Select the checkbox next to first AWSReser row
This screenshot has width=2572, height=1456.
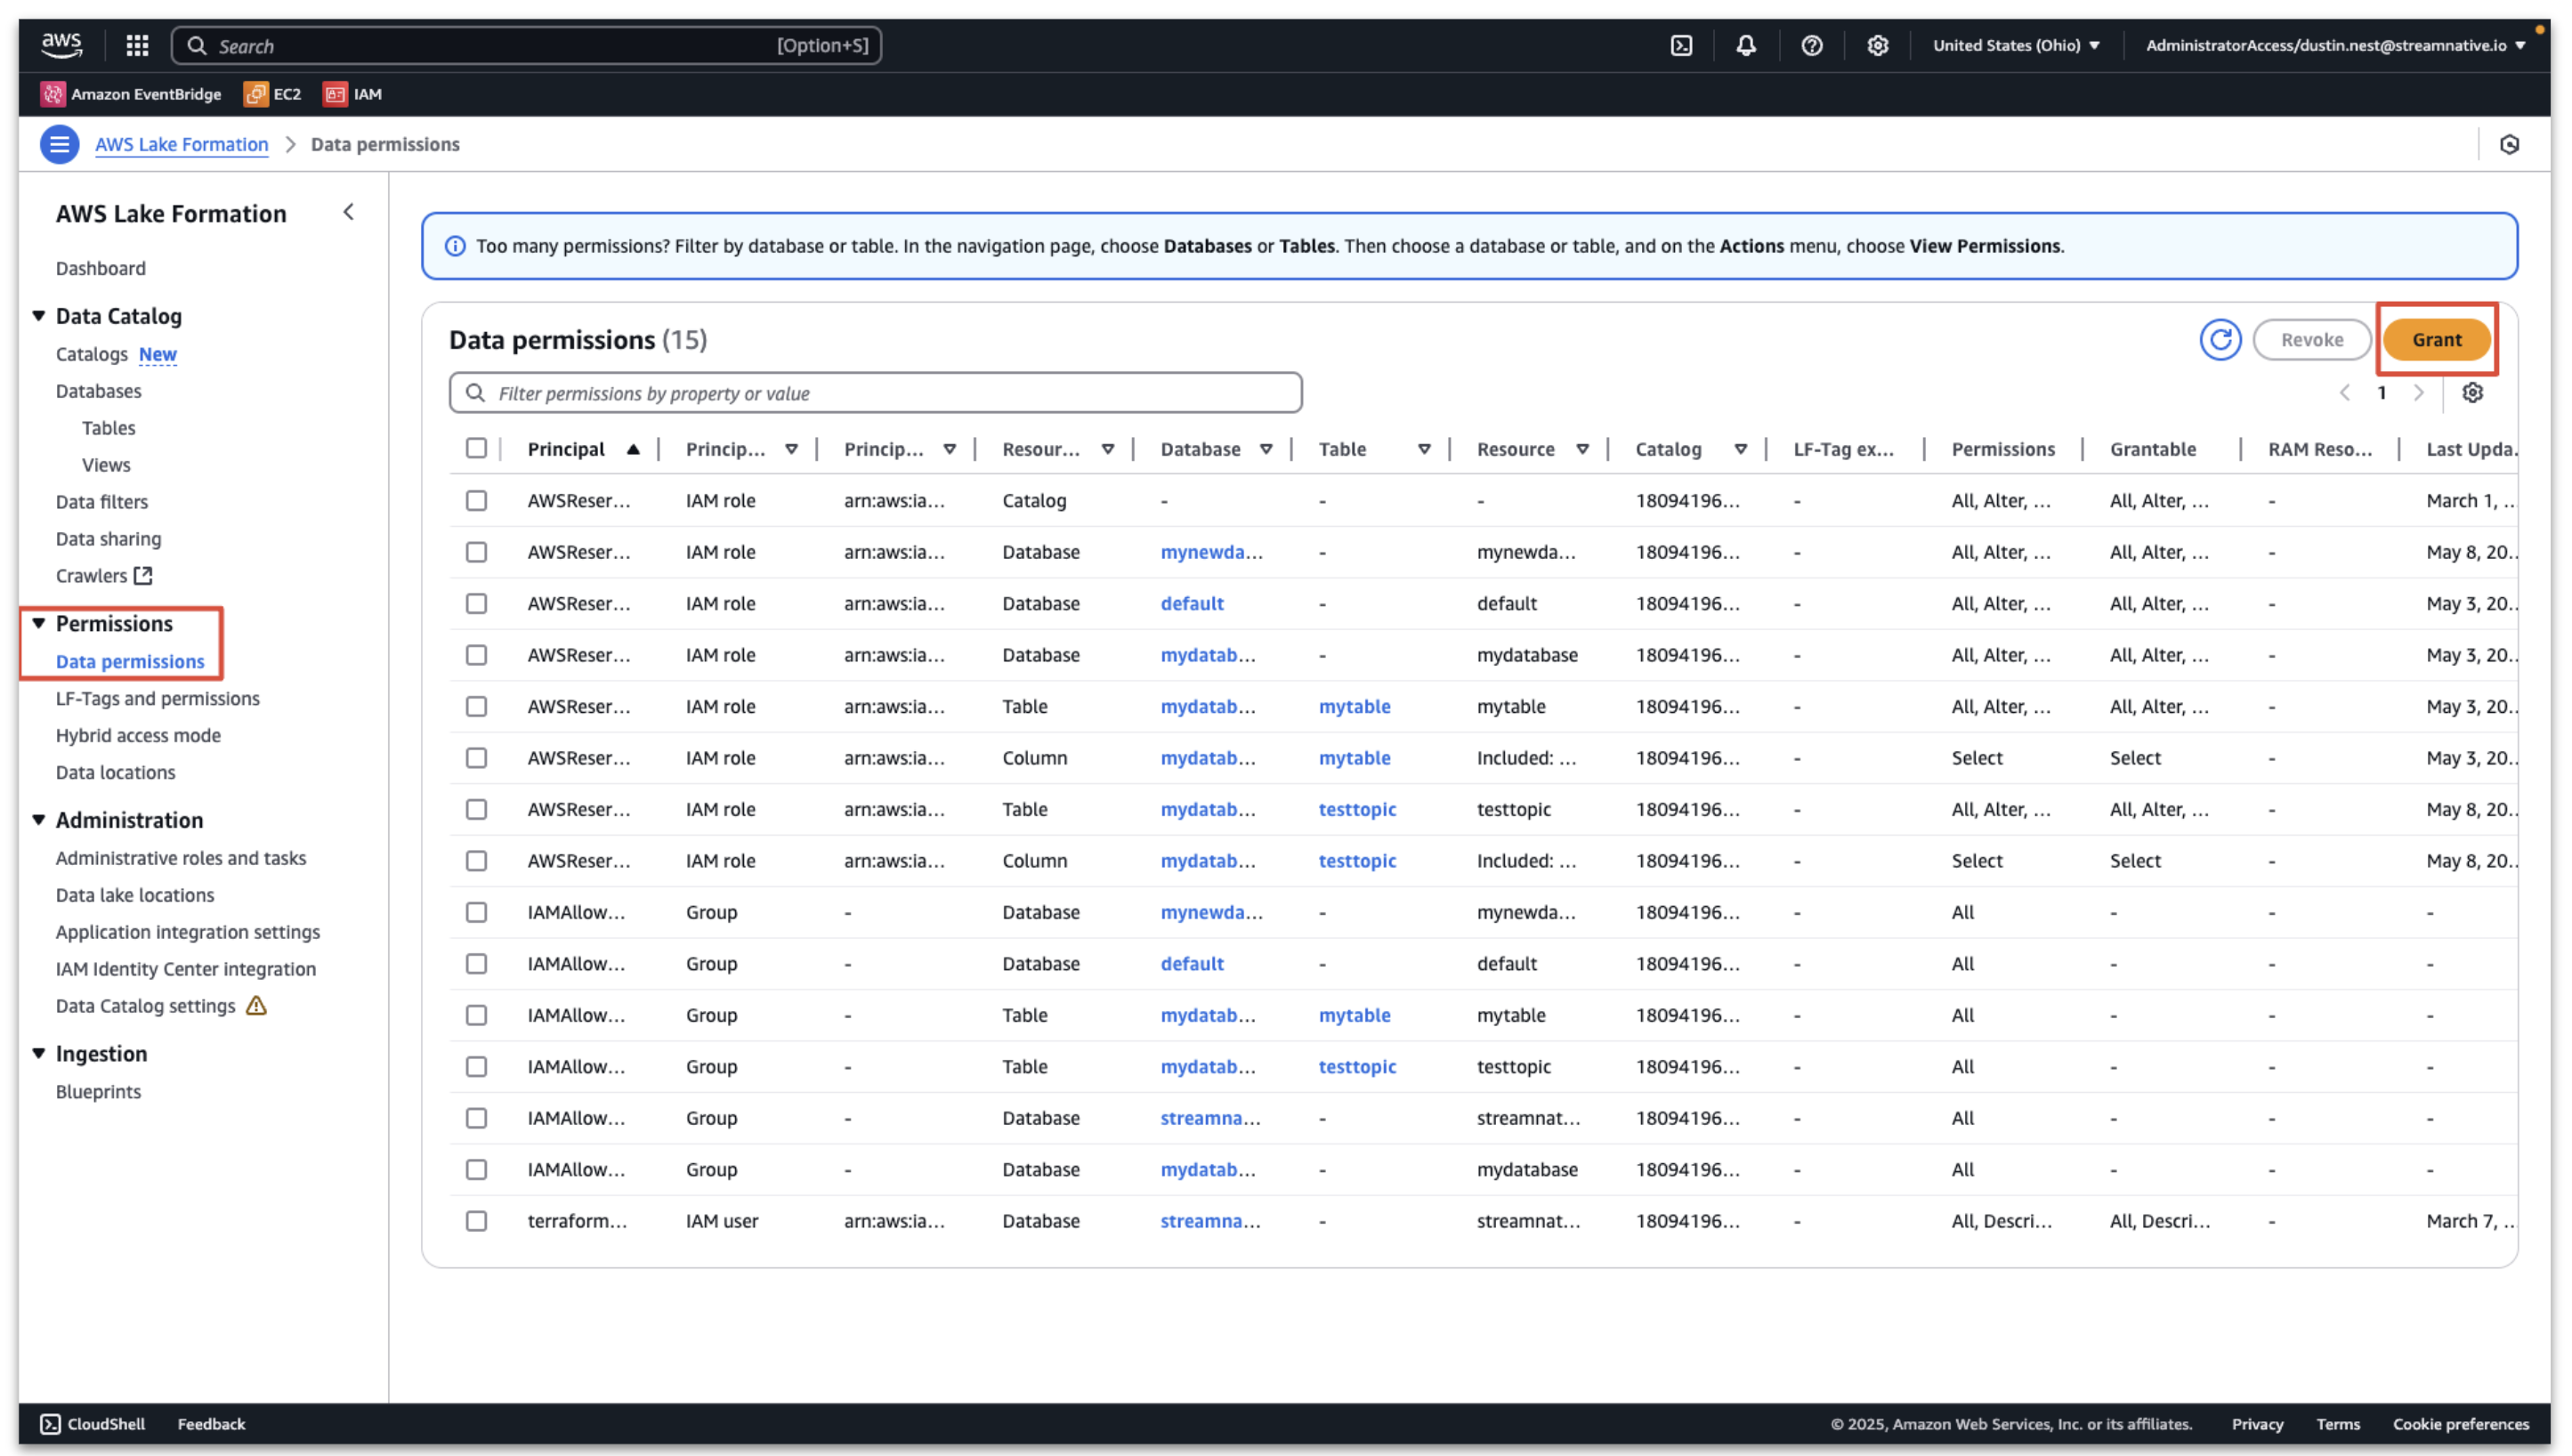coord(475,500)
